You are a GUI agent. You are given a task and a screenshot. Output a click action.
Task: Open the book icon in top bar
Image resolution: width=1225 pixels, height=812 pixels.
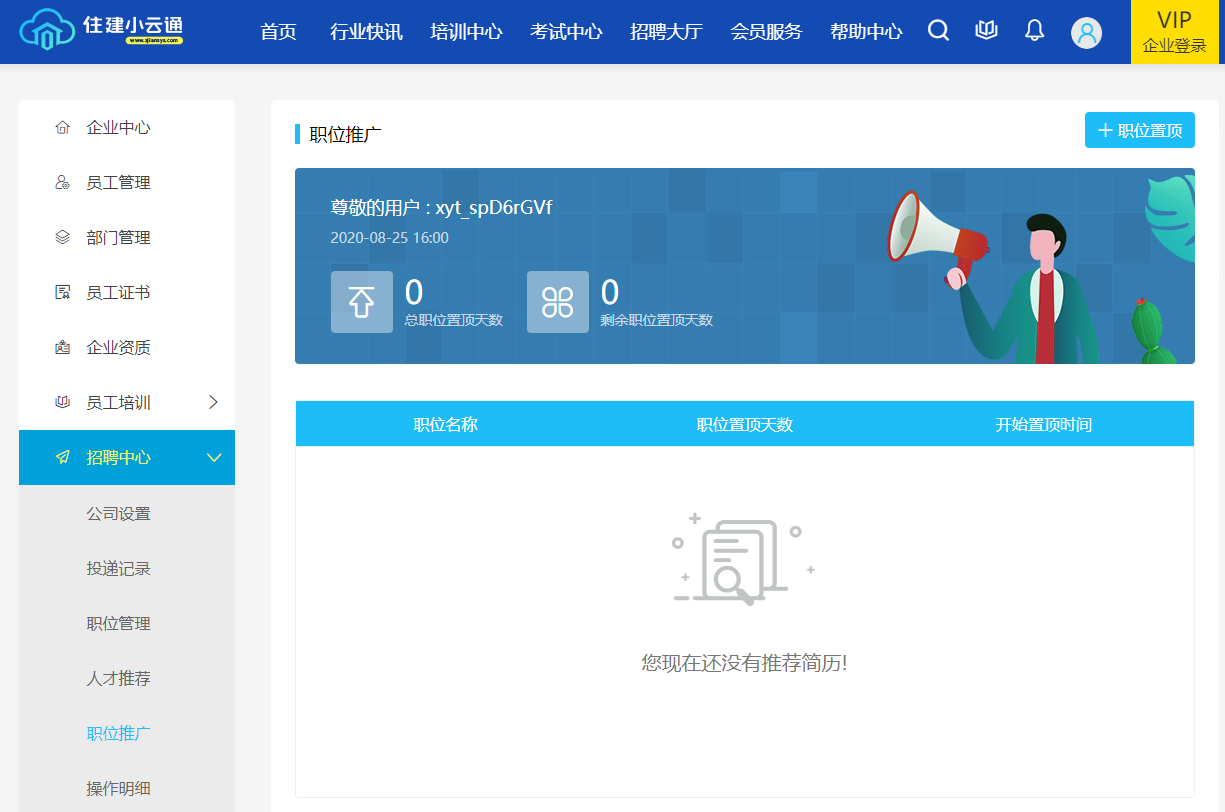[986, 31]
